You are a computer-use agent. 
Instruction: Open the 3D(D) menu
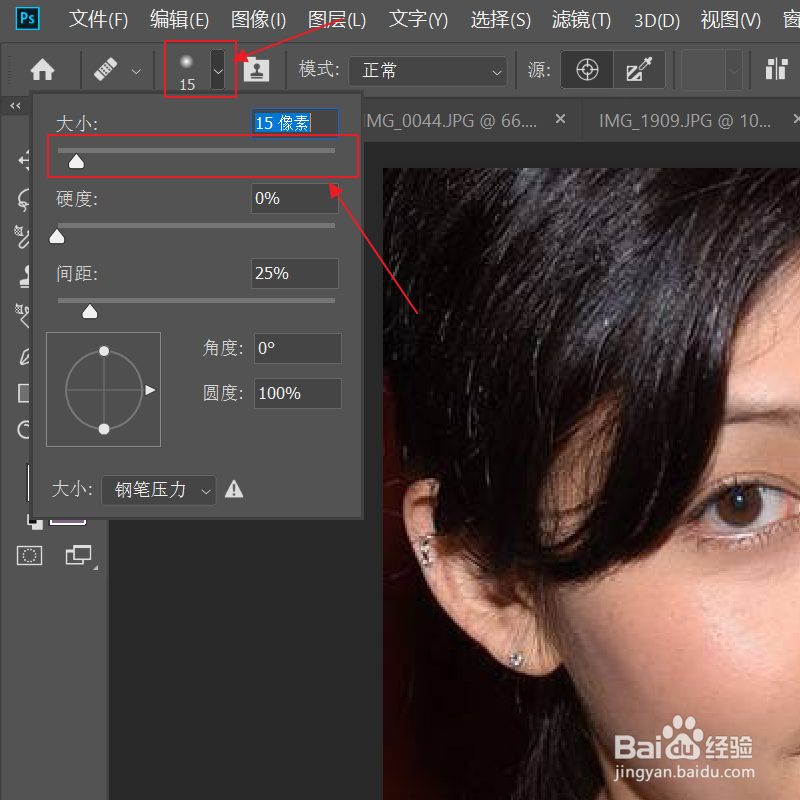point(657,20)
